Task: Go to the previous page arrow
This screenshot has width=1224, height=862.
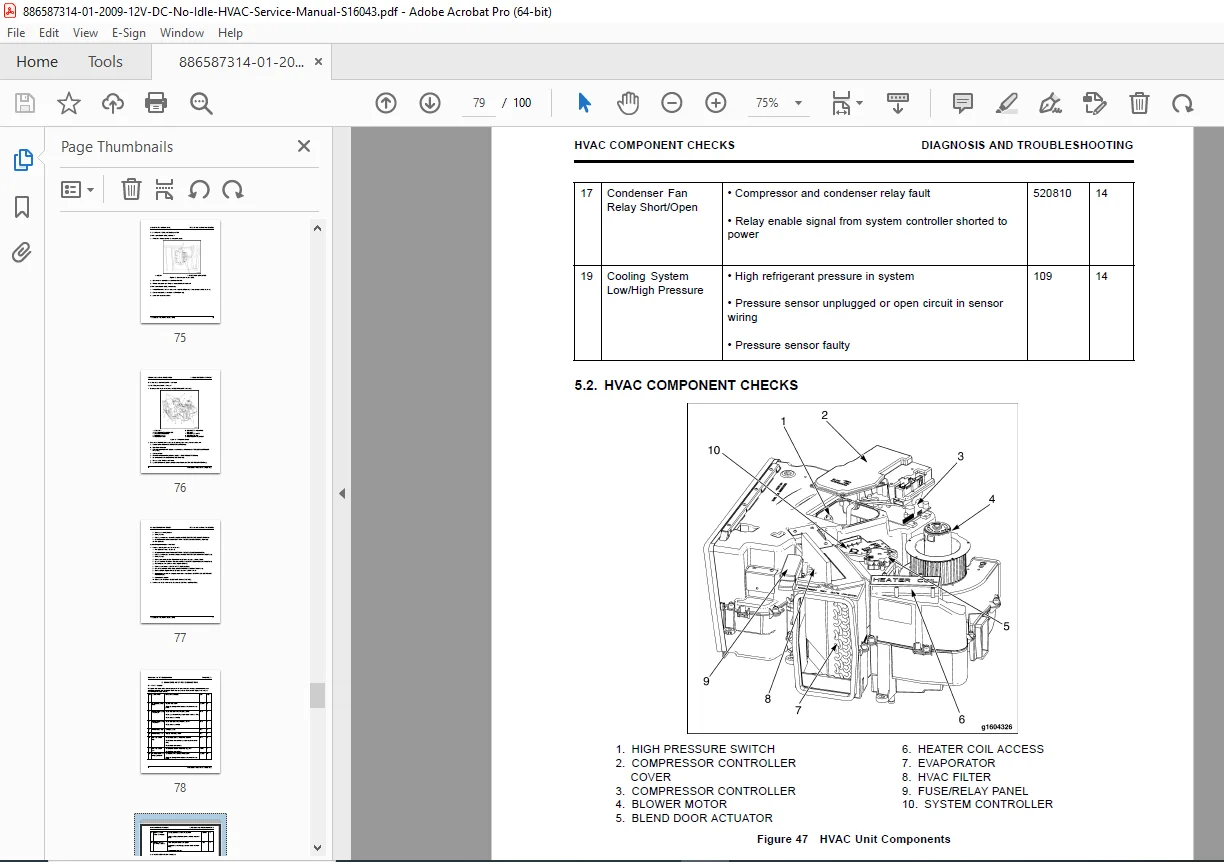Action: click(386, 103)
